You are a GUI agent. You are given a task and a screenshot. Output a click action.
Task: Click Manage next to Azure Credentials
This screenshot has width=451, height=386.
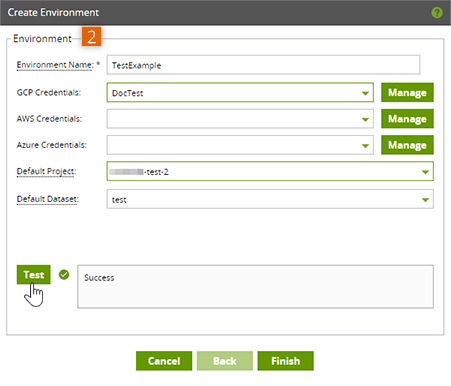[x=407, y=145]
